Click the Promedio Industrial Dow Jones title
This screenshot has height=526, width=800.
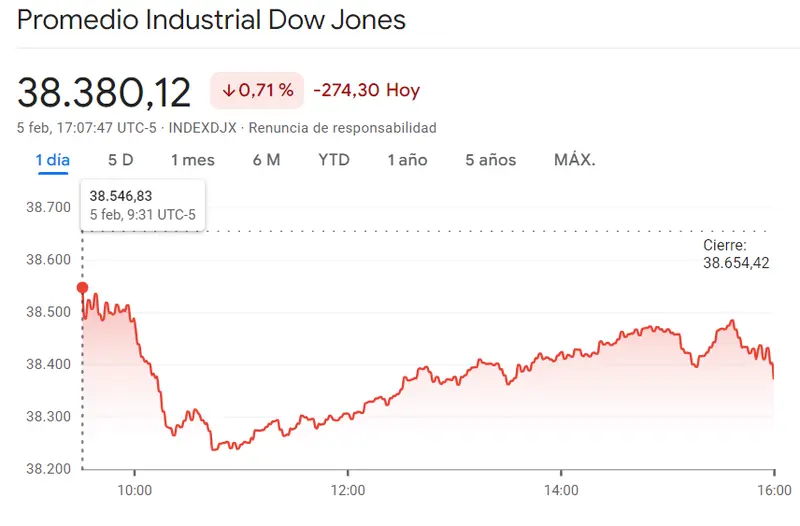point(212,20)
